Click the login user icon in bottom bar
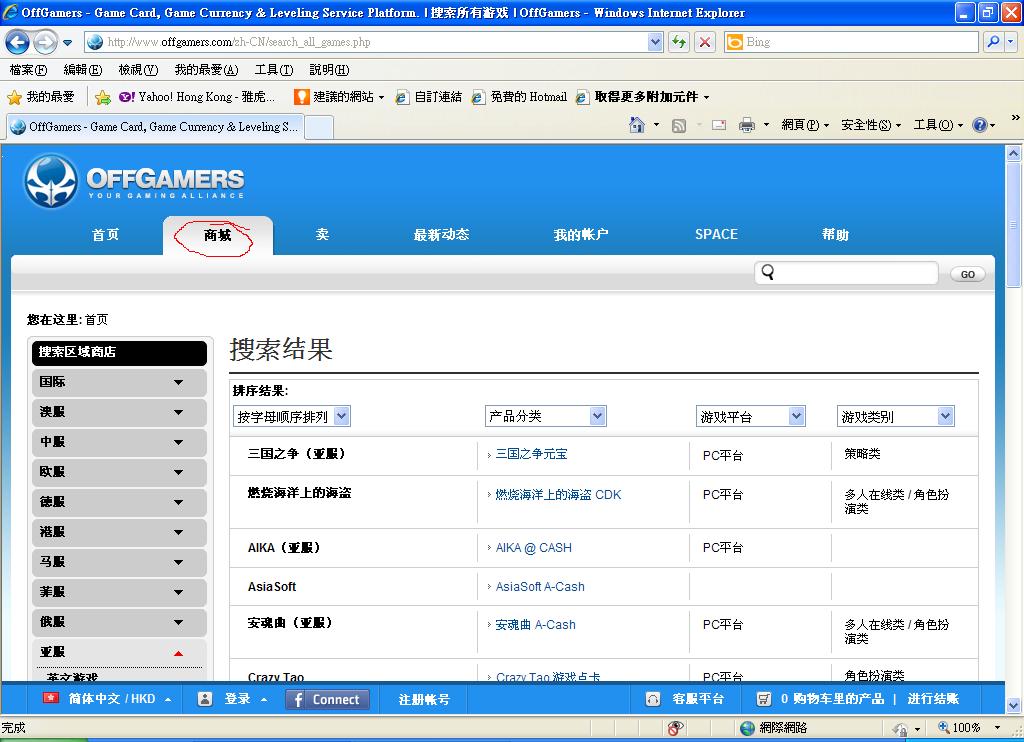This screenshot has width=1024, height=742. point(205,699)
